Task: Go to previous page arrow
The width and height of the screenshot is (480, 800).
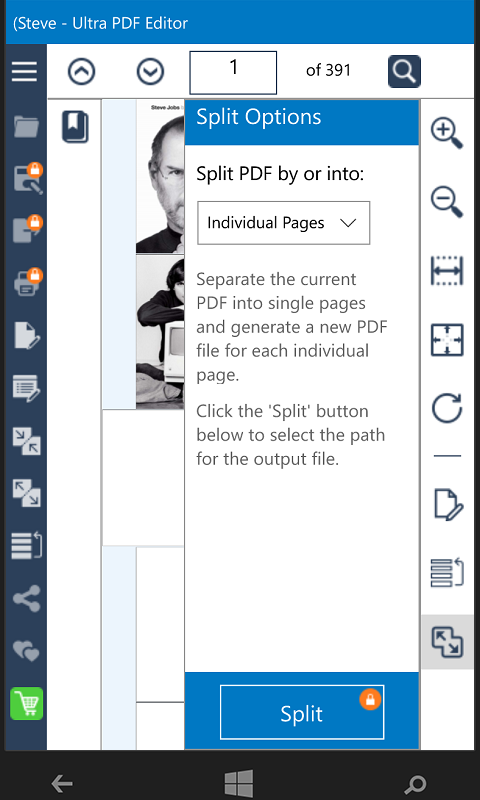Action: pyautogui.click(x=82, y=71)
